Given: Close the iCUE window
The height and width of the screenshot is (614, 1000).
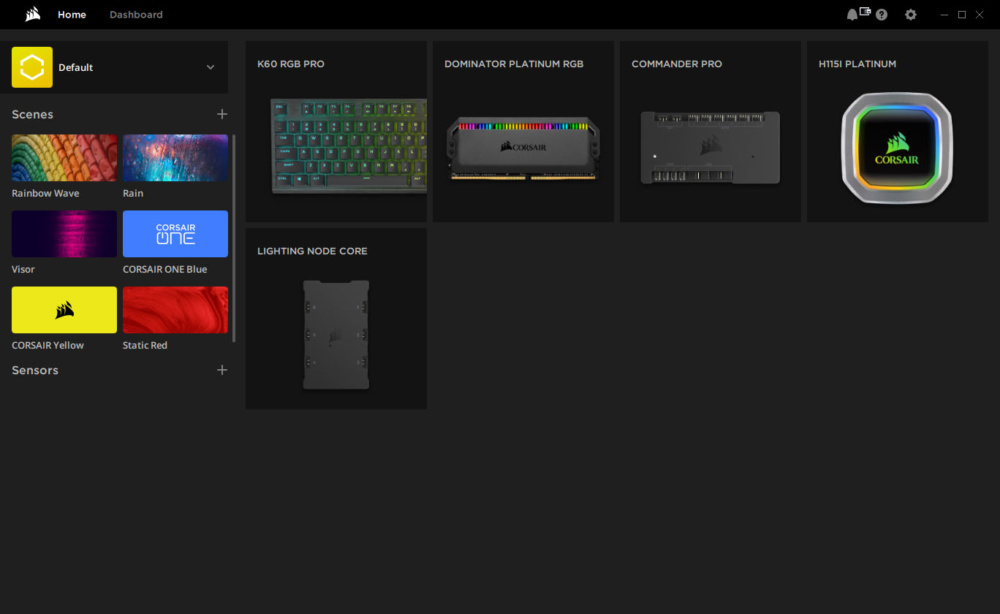Looking at the screenshot, I should (980, 15).
